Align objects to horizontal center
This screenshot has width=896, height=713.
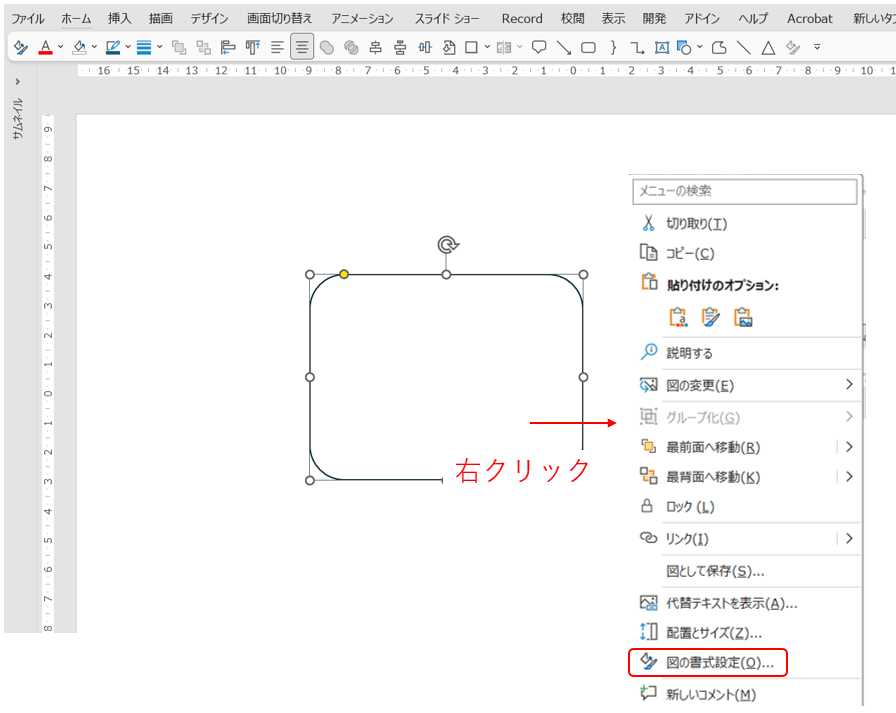(x=375, y=47)
